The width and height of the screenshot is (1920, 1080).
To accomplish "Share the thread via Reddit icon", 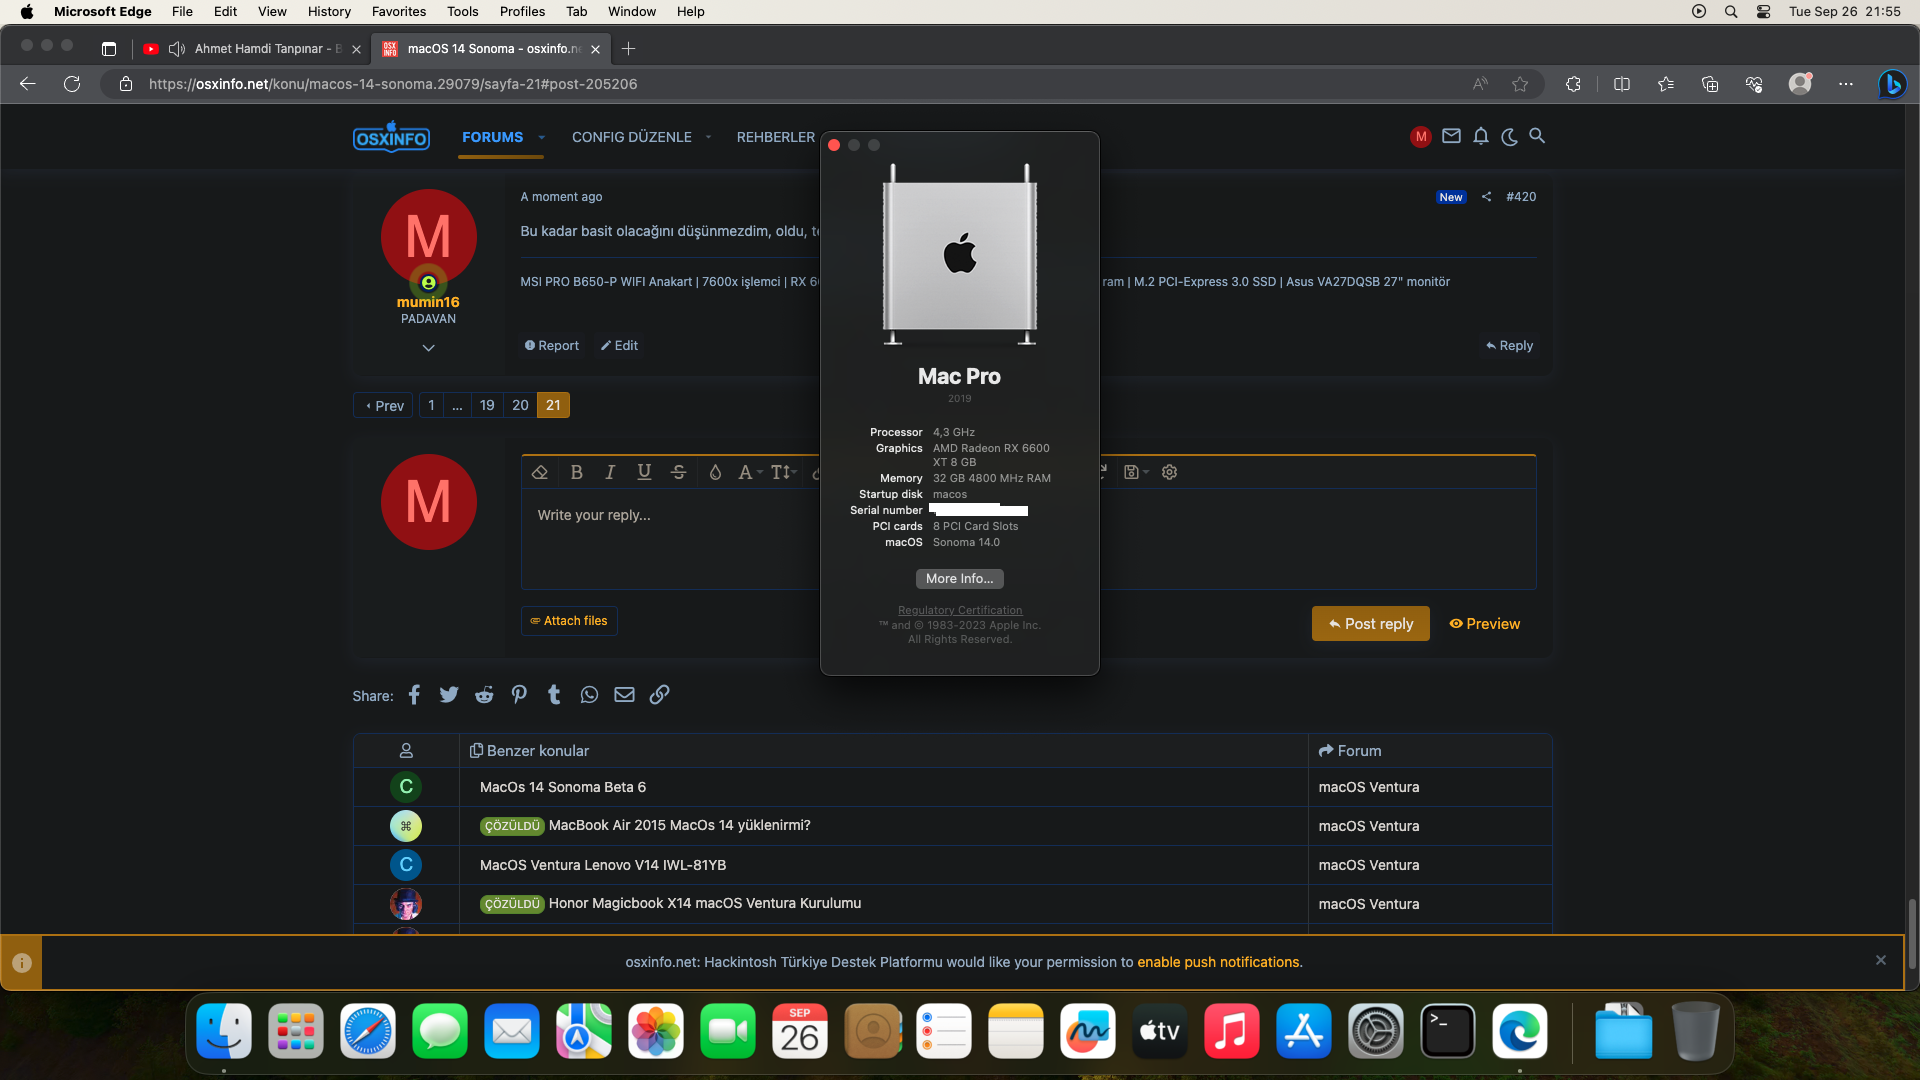I will click(x=484, y=694).
